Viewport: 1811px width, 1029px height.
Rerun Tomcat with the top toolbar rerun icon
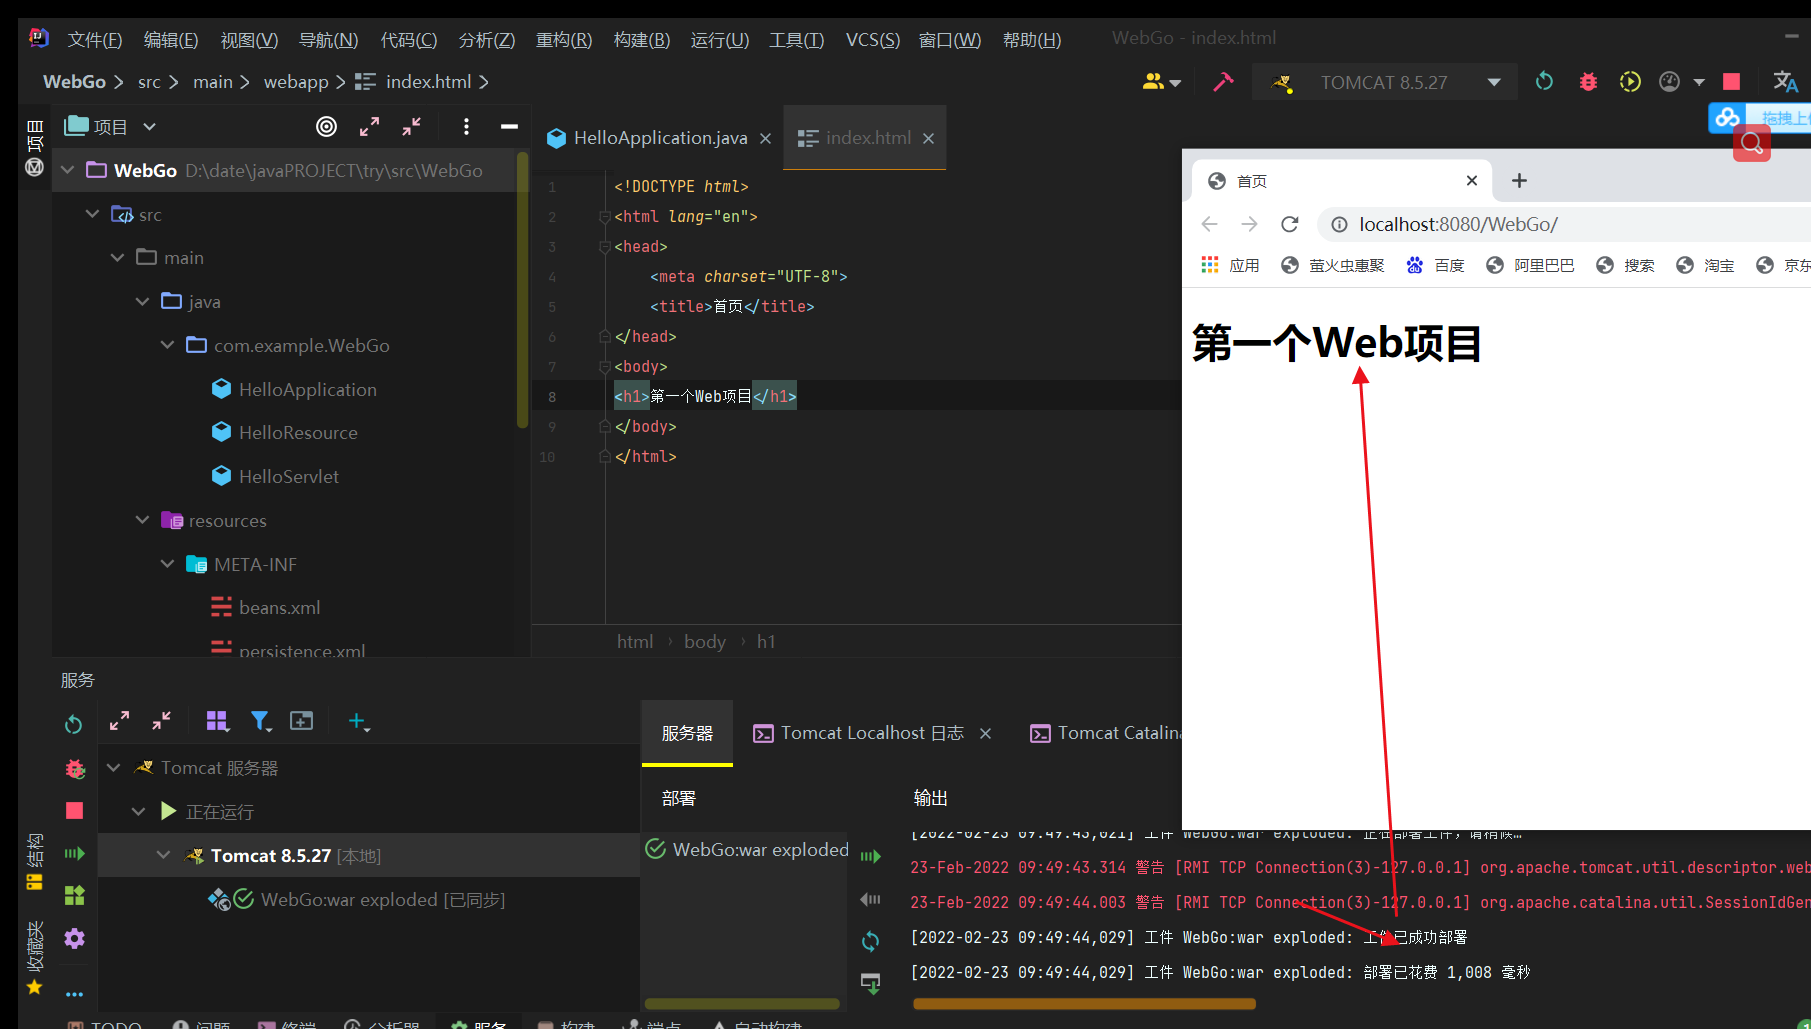pos(1544,82)
